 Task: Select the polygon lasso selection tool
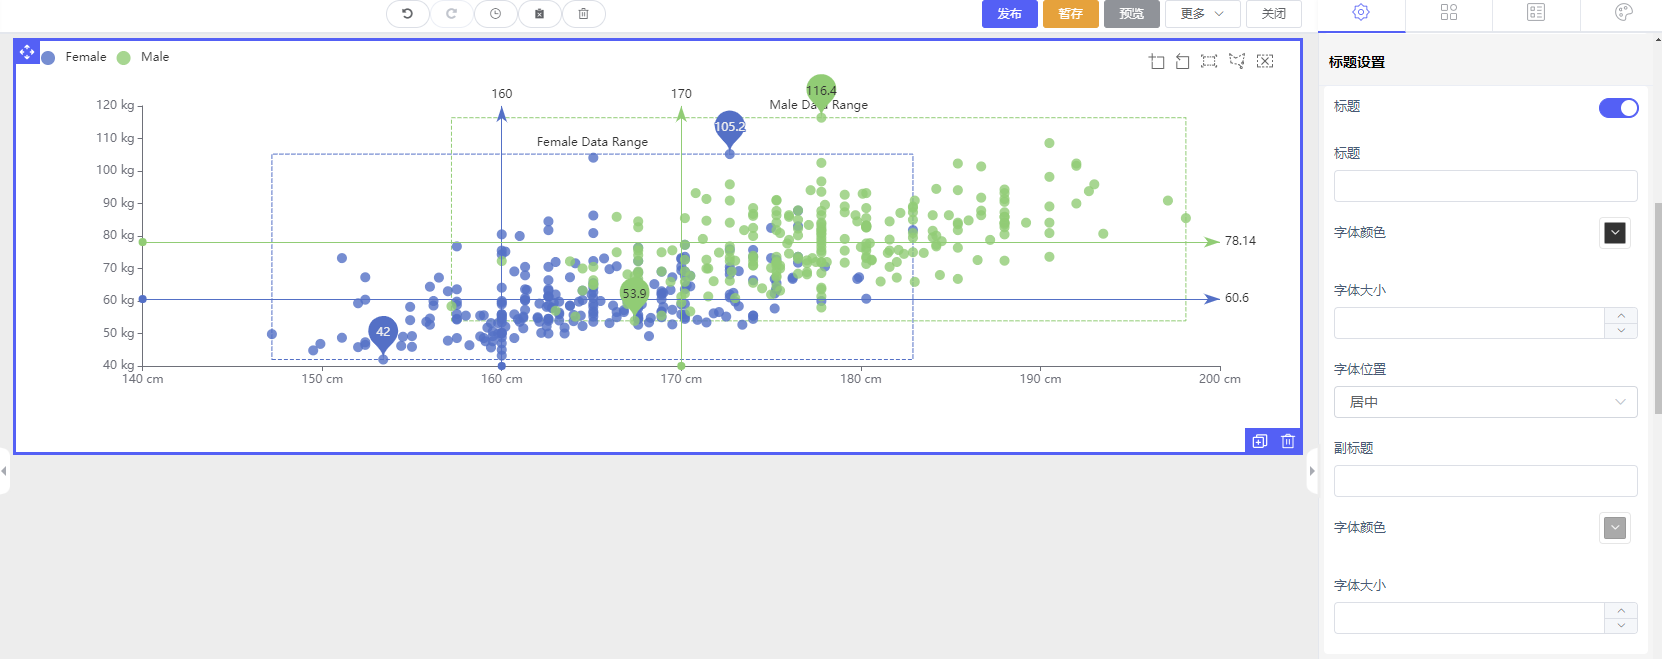click(1237, 62)
